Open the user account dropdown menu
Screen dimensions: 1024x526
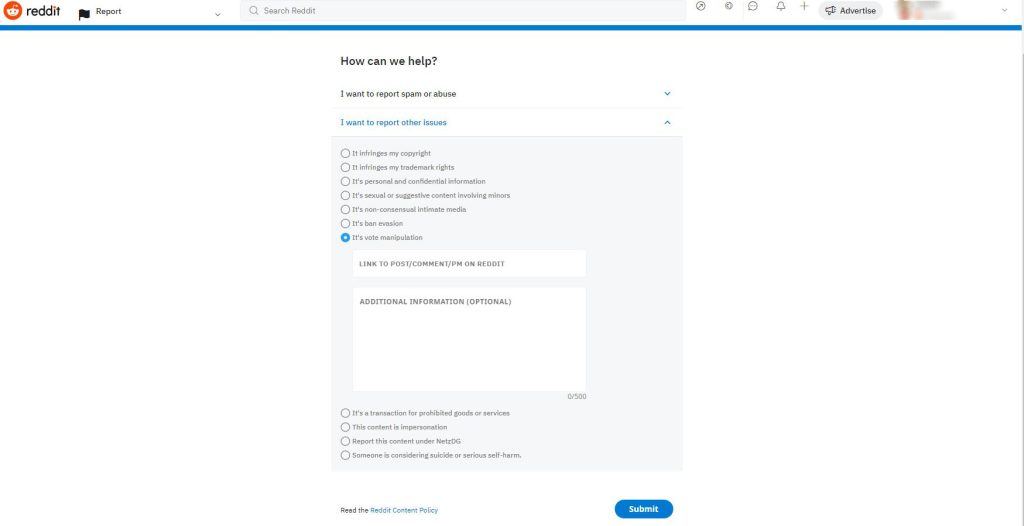coord(1004,10)
